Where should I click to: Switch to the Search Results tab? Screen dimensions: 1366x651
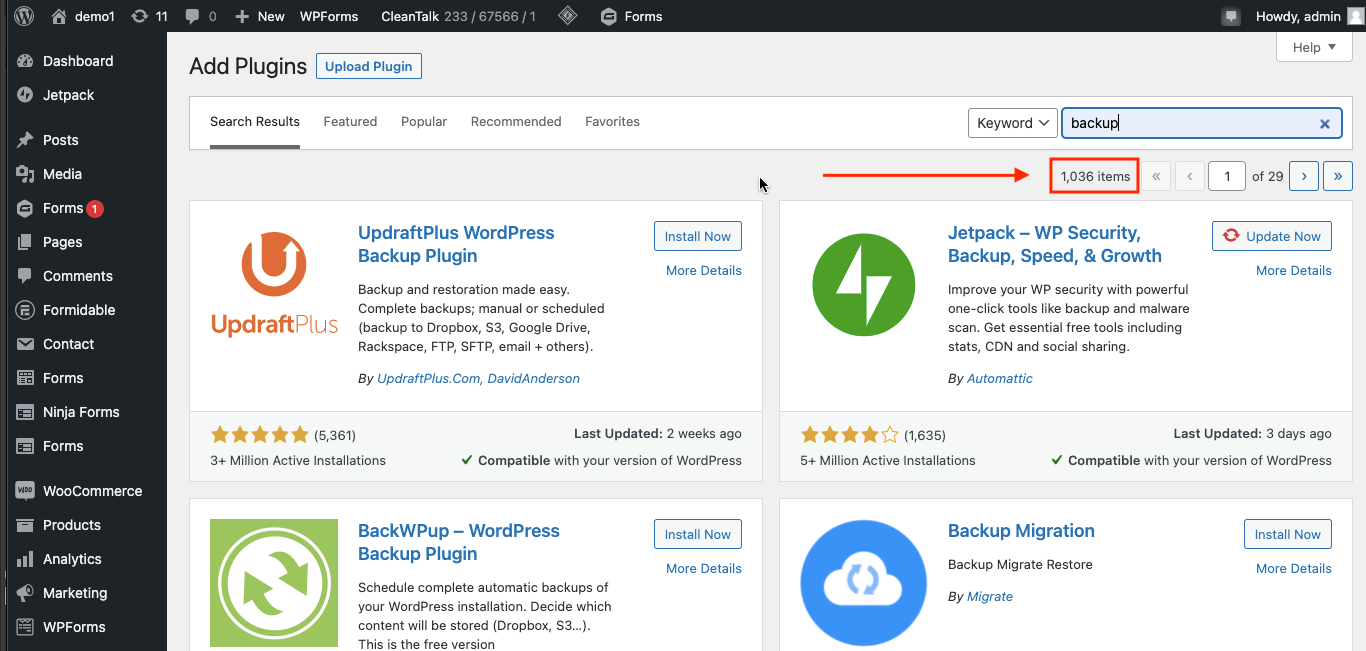click(255, 122)
